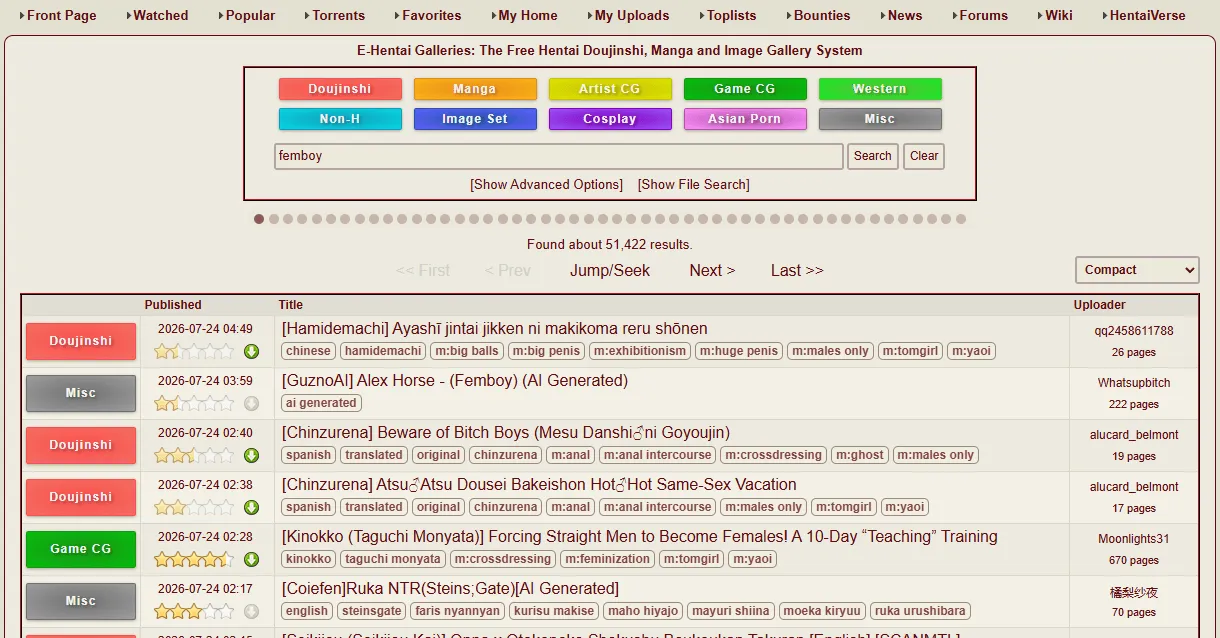The width and height of the screenshot is (1220, 638).
Task: Open Forums in the top menu
Action: coord(984,15)
